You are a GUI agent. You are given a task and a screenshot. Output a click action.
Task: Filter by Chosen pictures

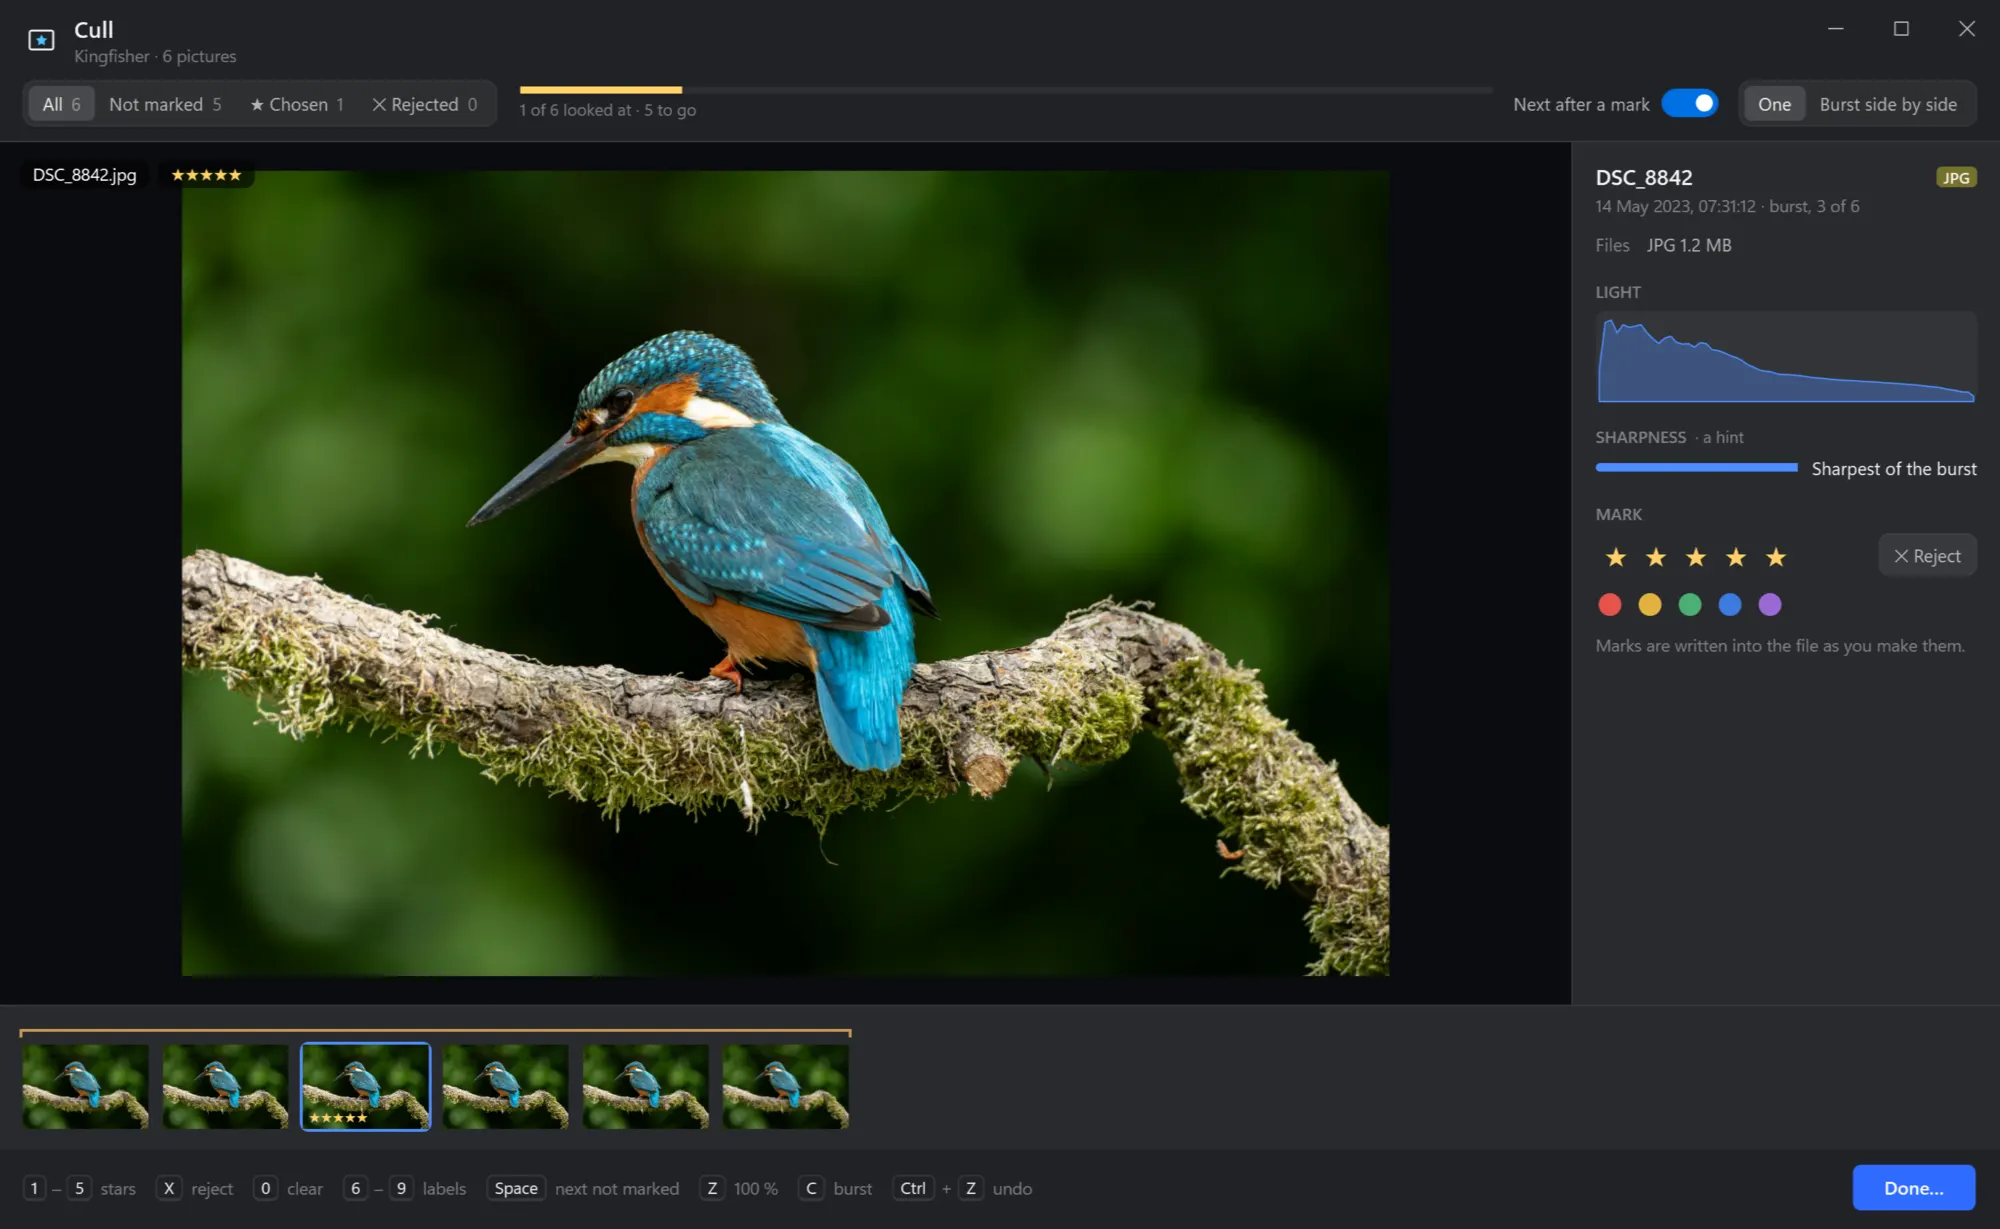[x=297, y=104]
